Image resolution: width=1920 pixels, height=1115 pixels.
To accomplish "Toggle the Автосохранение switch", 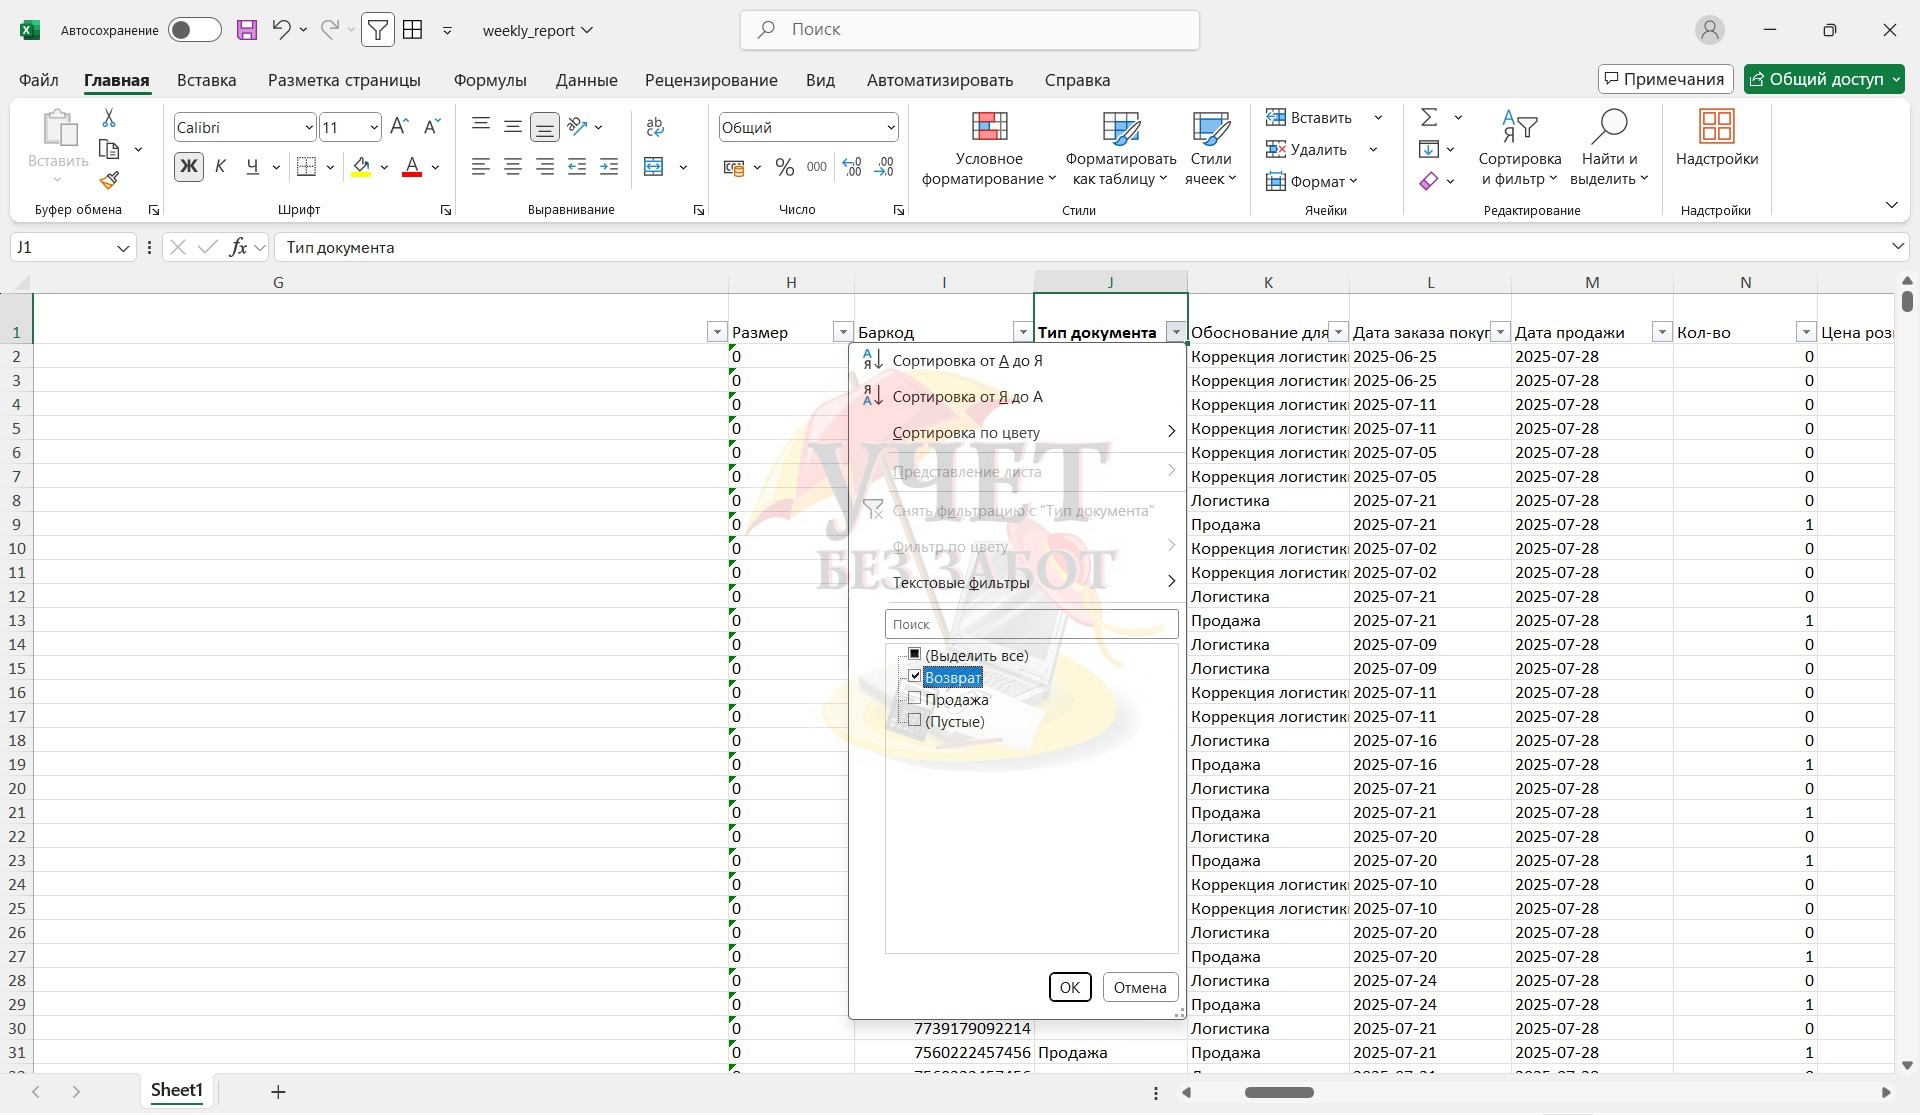I will 194,30.
